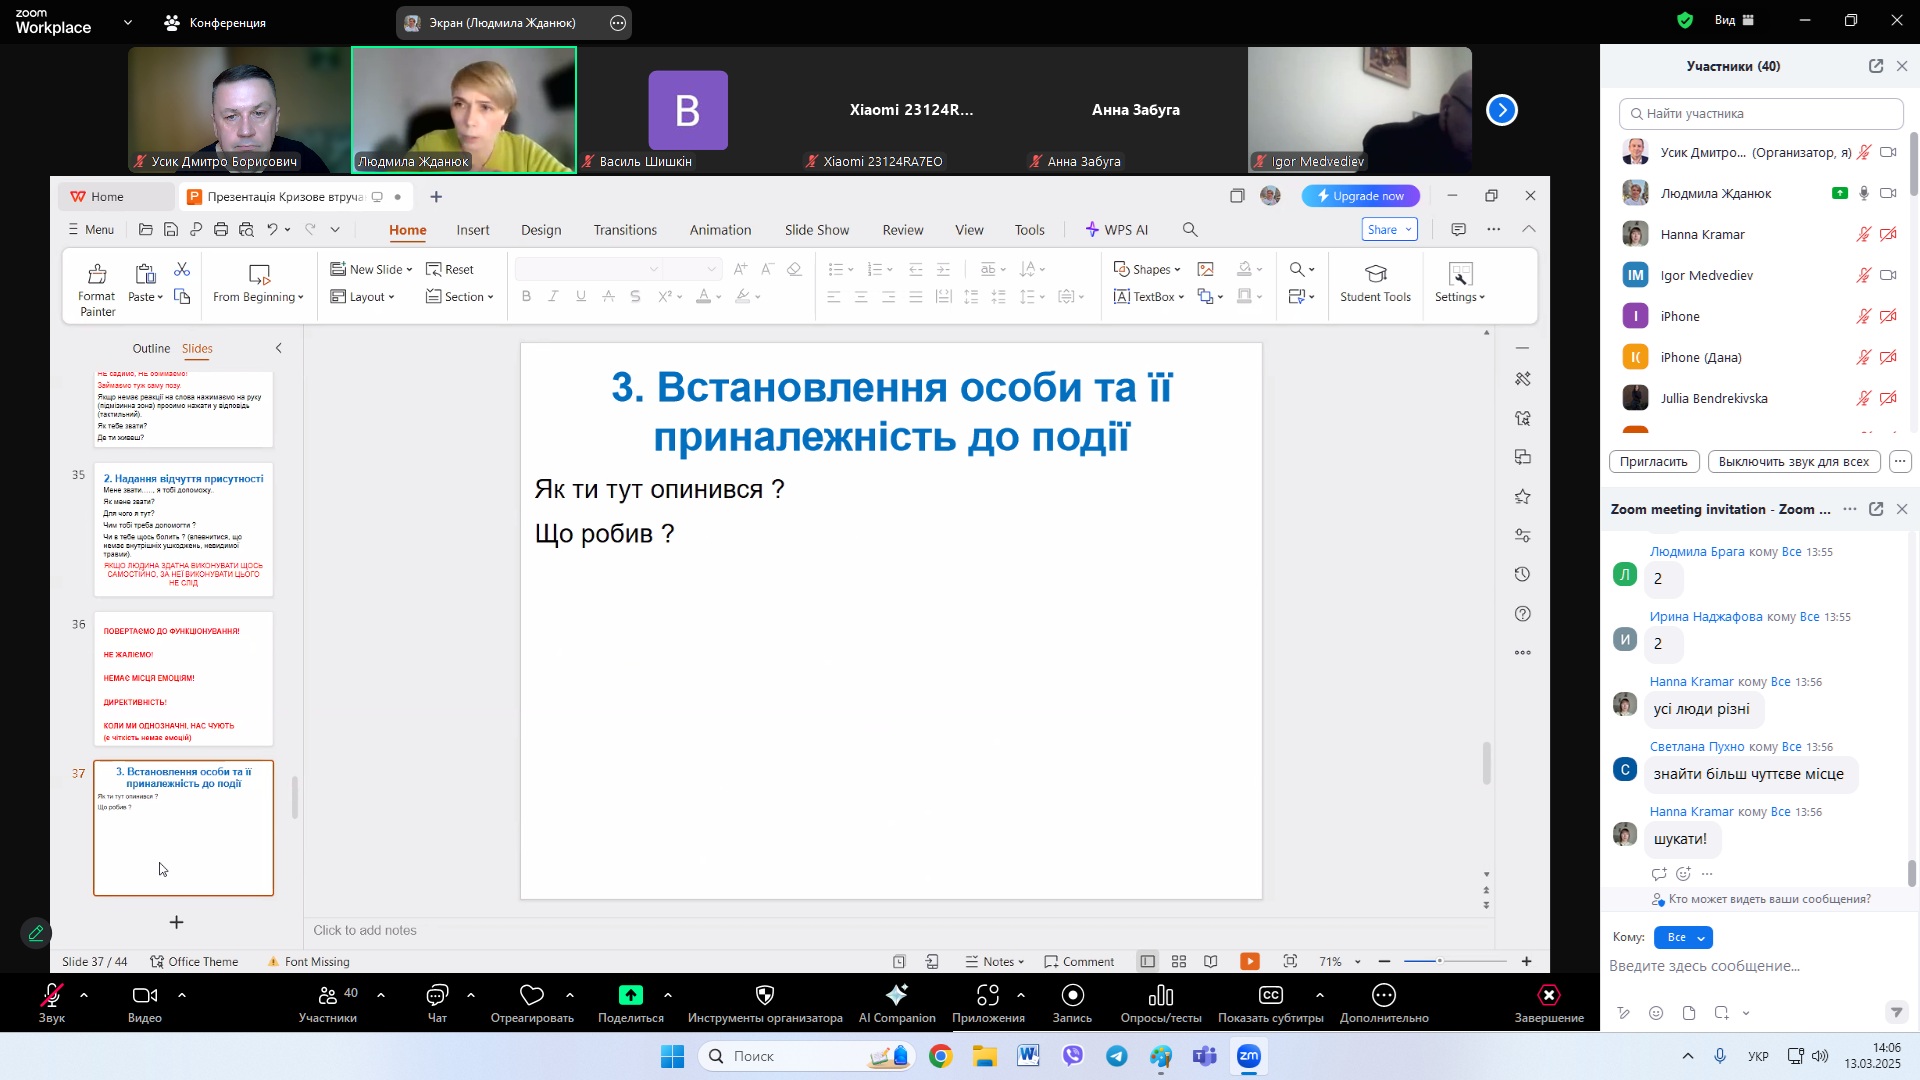Click Zoom Share screen button
The height and width of the screenshot is (1080, 1920).
[x=631, y=1003]
